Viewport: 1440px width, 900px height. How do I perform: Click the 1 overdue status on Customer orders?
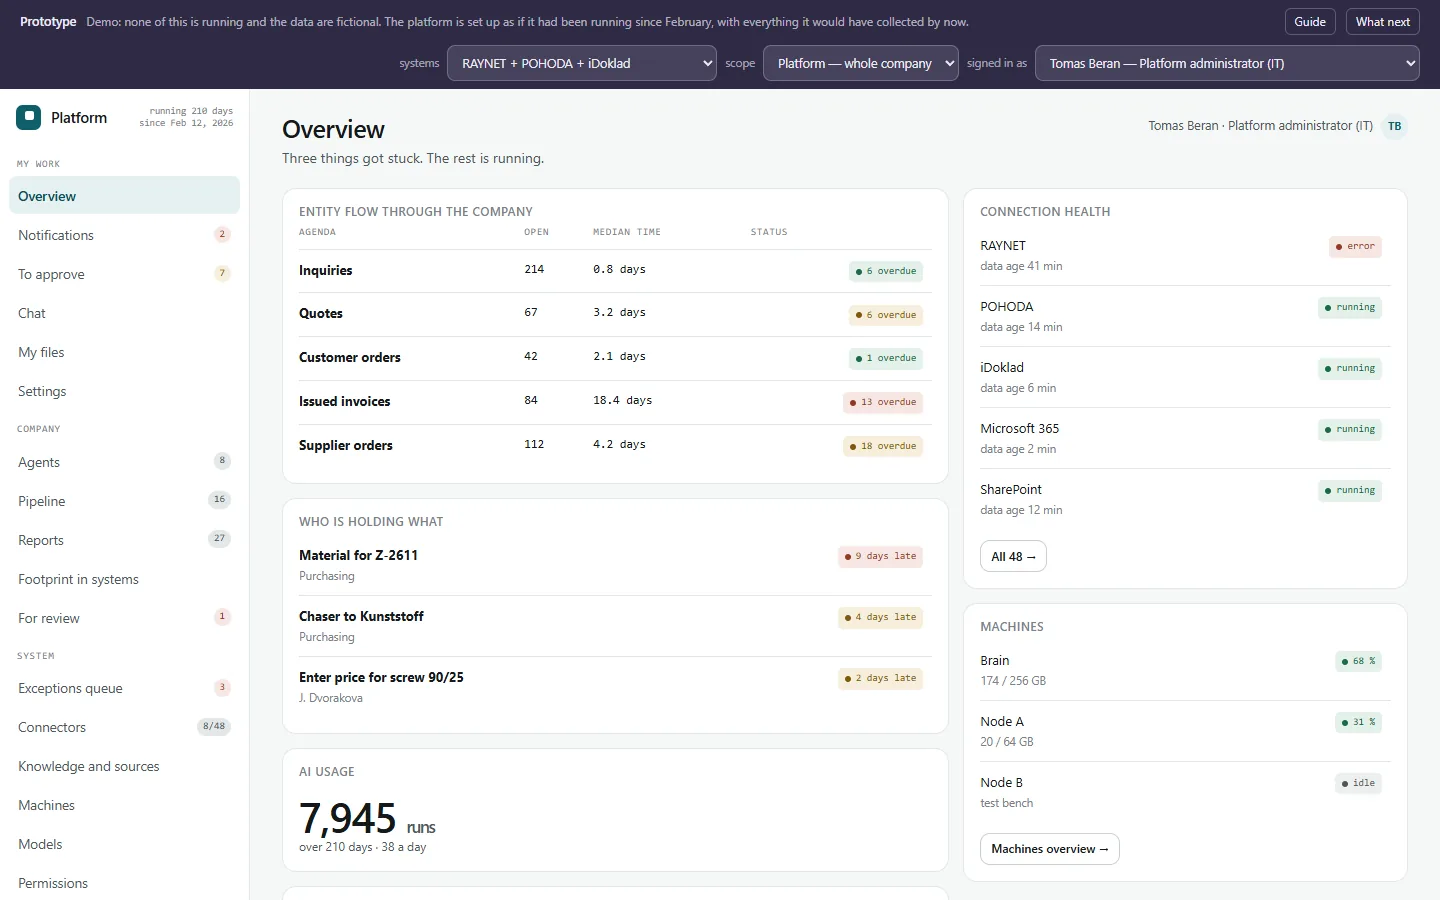click(x=886, y=359)
